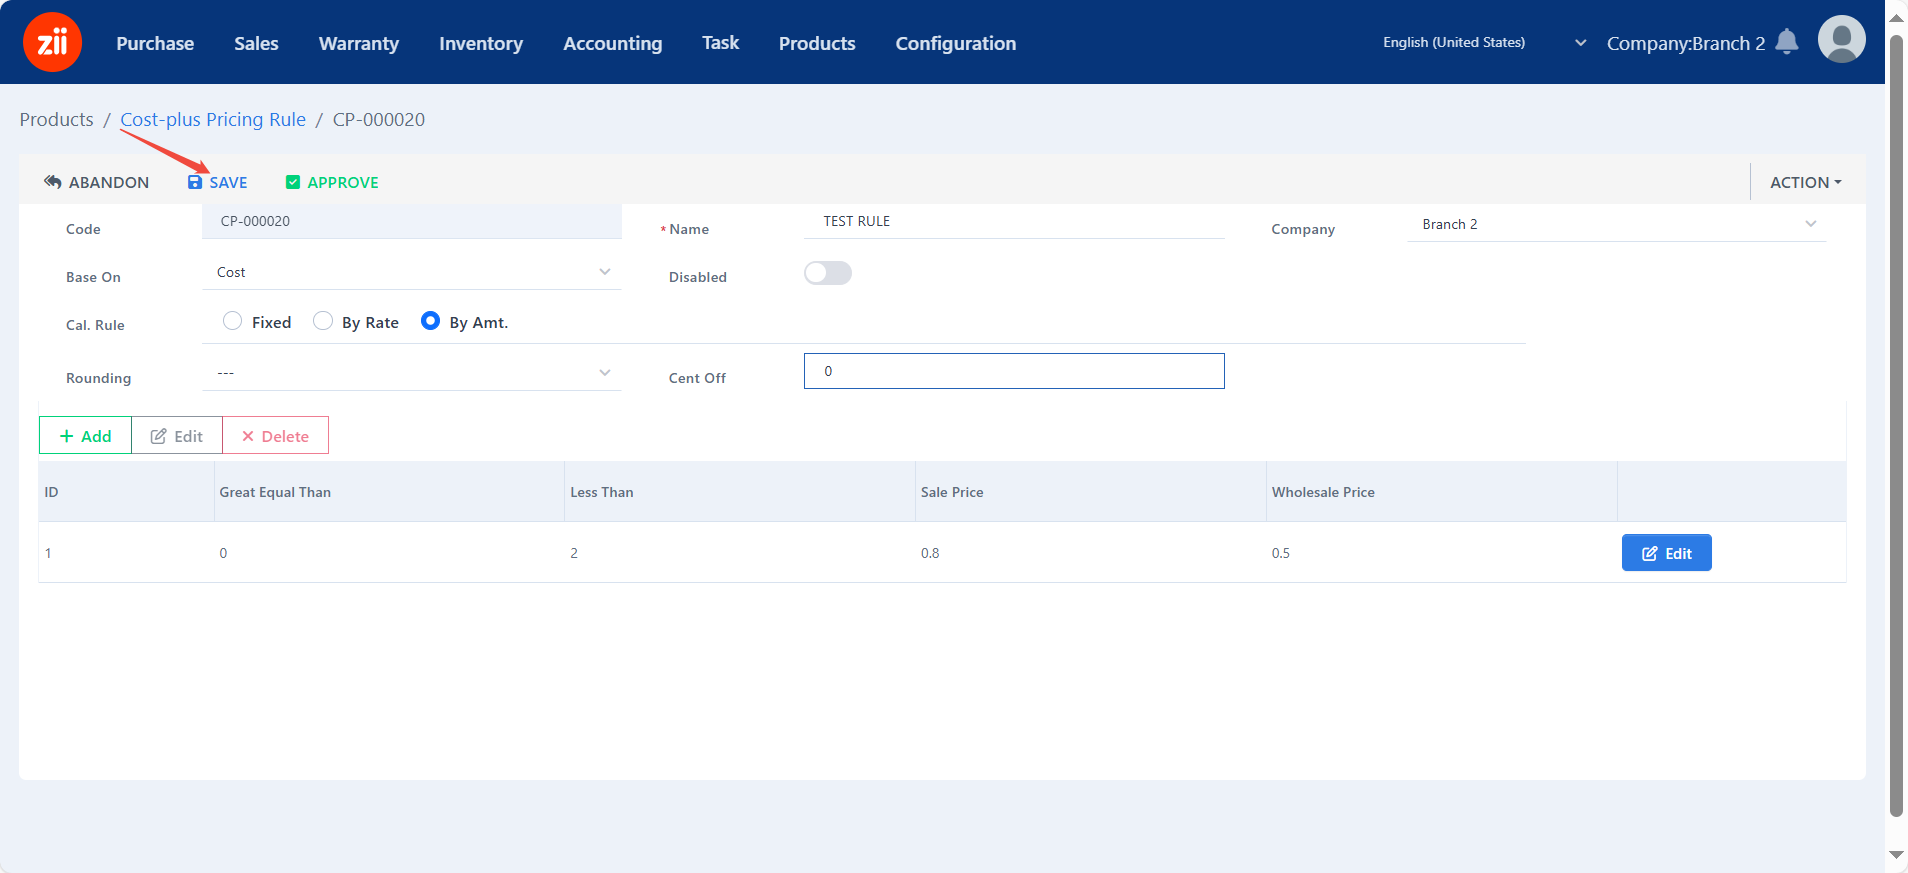The image size is (1908, 873).
Task: Click the page vertical scrollbar
Action: click(1896, 425)
